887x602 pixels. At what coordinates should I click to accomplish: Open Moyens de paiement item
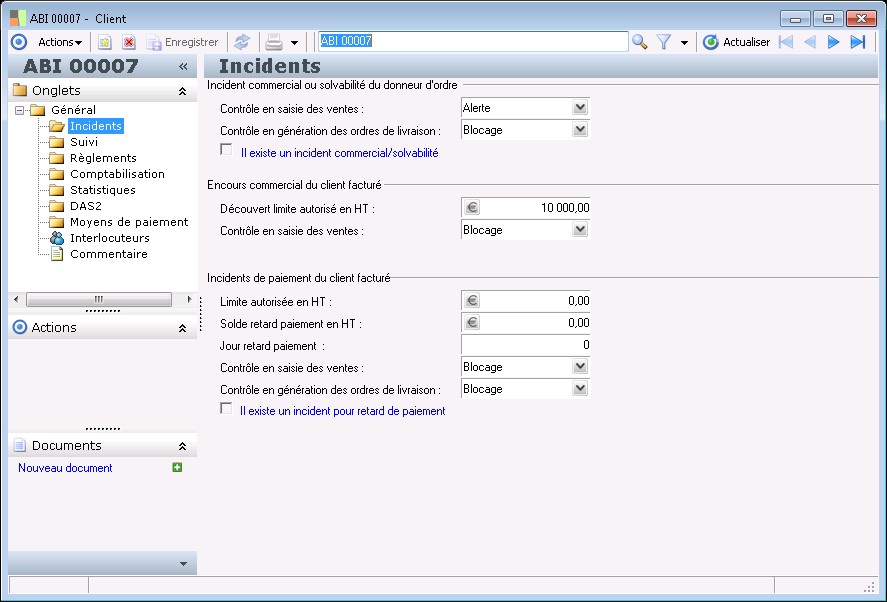(129, 222)
